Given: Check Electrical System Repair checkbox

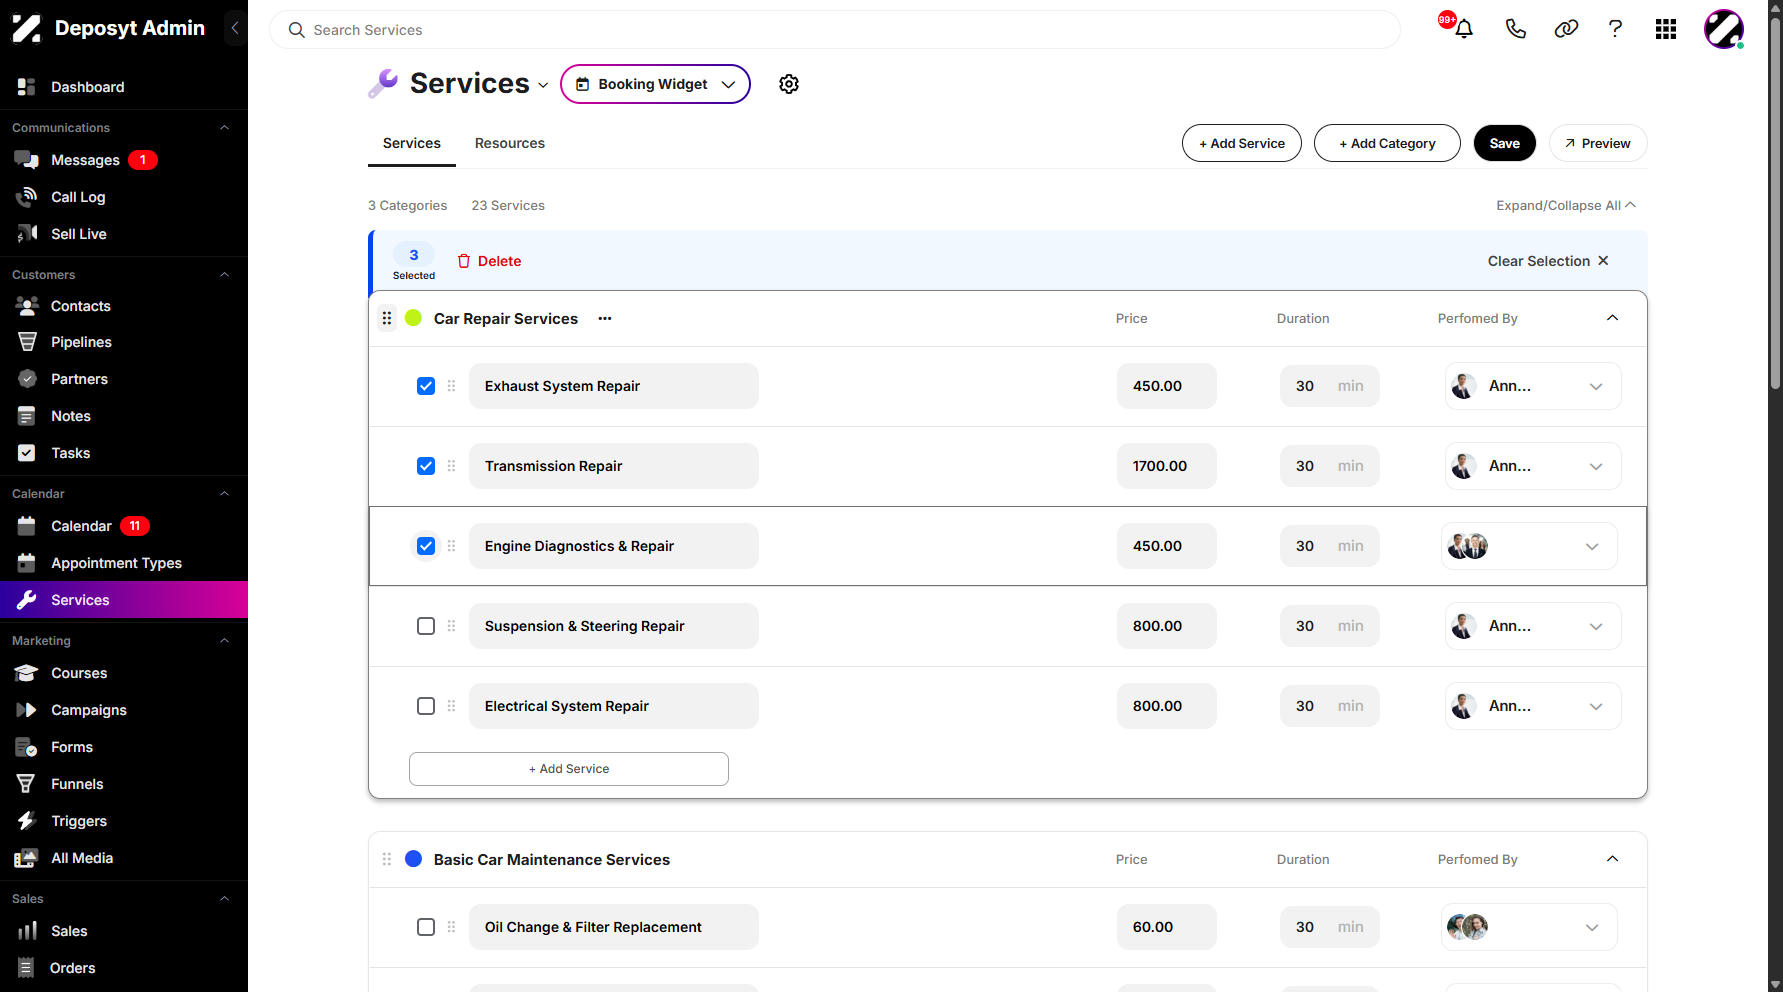Looking at the screenshot, I should pos(426,706).
